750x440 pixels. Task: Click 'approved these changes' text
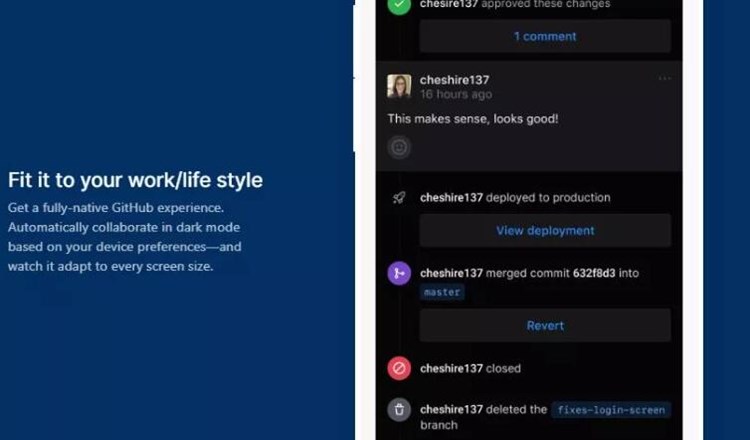pyautogui.click(x=546, y=4)
